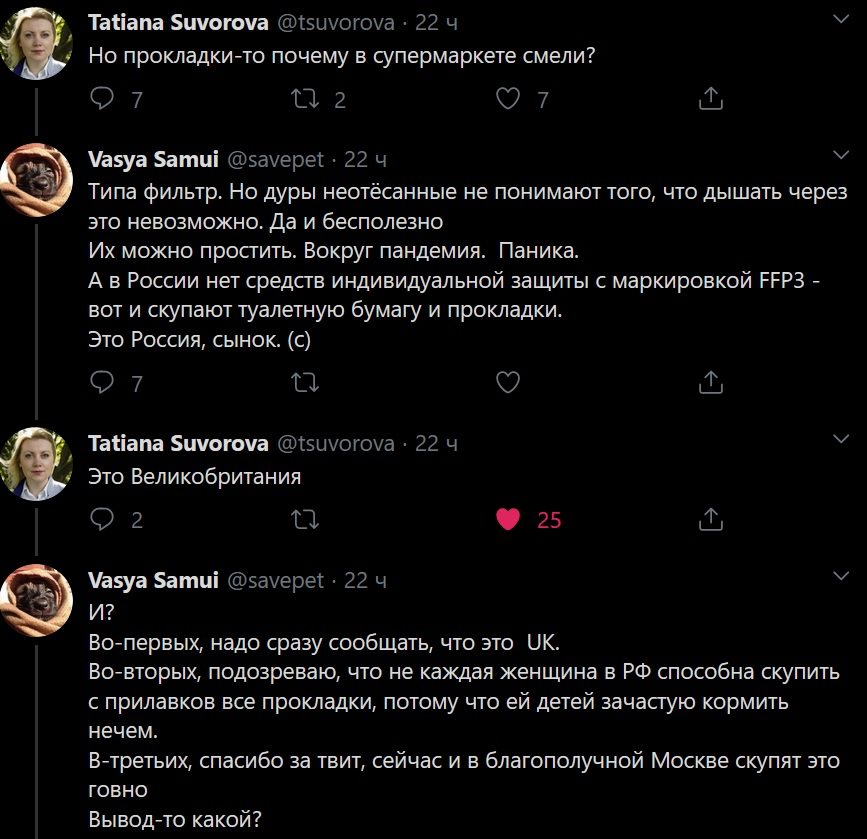
Task: Reply to Vasya's tweet about FFP3 masks
Action: [x=102, y=382]
